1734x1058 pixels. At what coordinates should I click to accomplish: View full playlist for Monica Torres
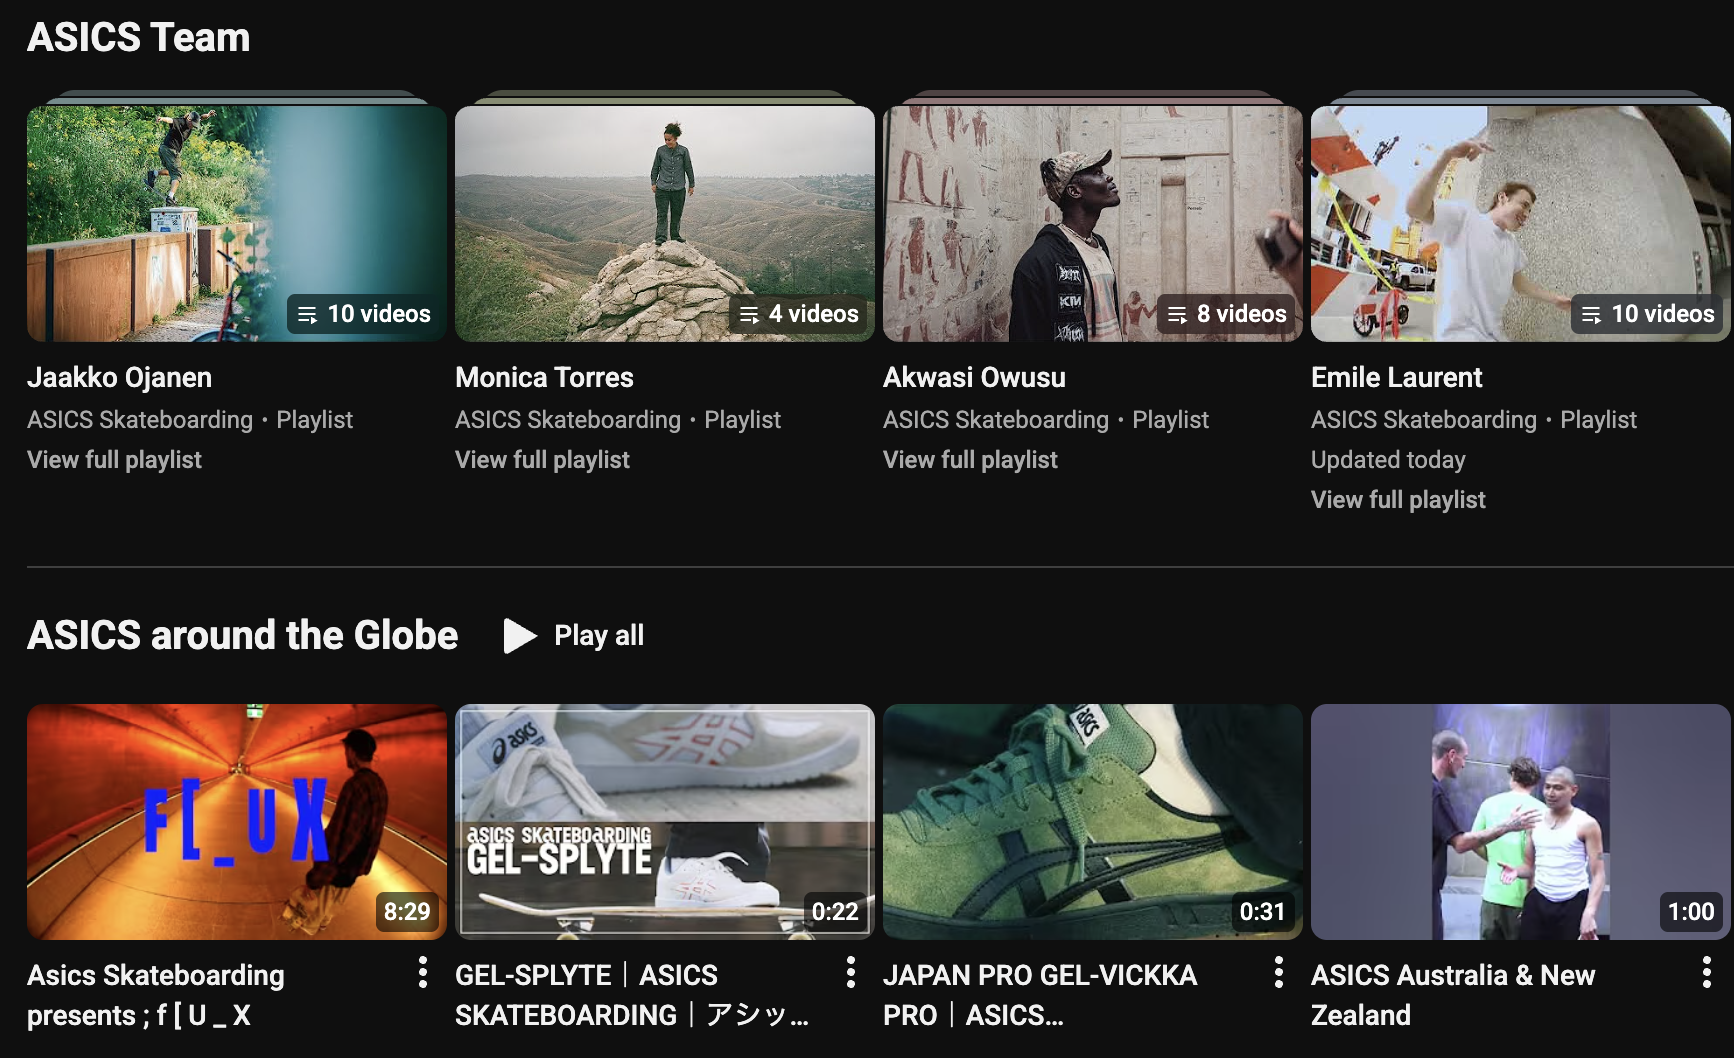click(x=542, y=460)
